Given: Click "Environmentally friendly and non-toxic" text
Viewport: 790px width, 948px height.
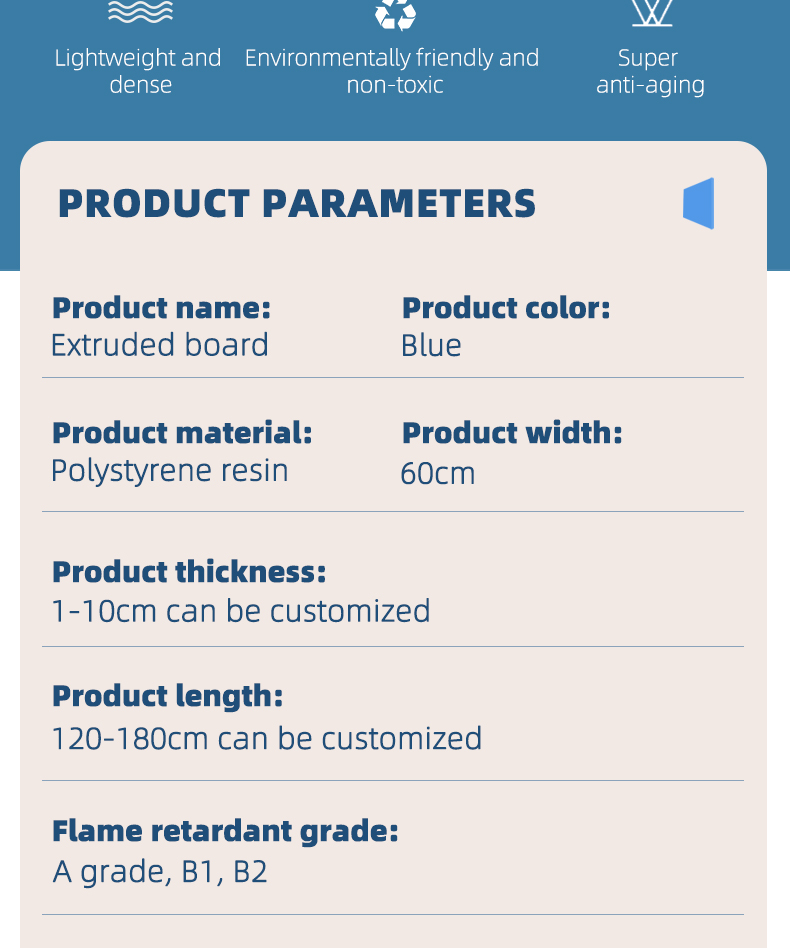Looking at the screenshot, I should (392, 71).
